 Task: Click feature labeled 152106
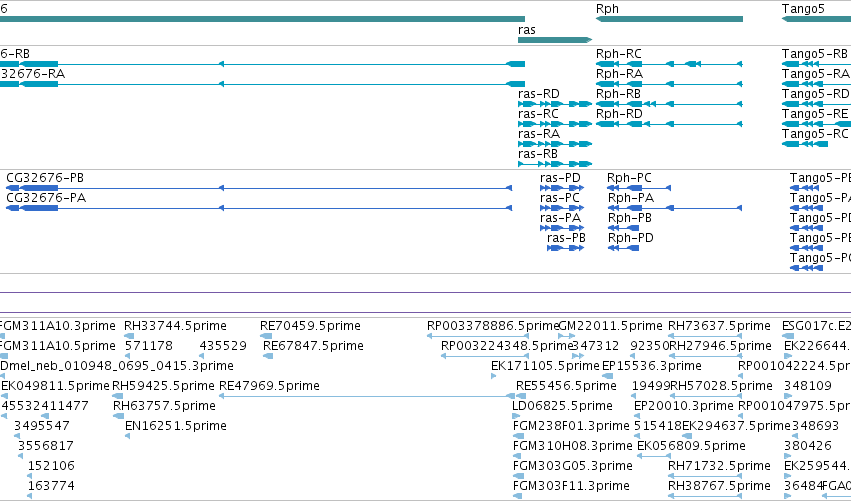(x=30, y=476)
